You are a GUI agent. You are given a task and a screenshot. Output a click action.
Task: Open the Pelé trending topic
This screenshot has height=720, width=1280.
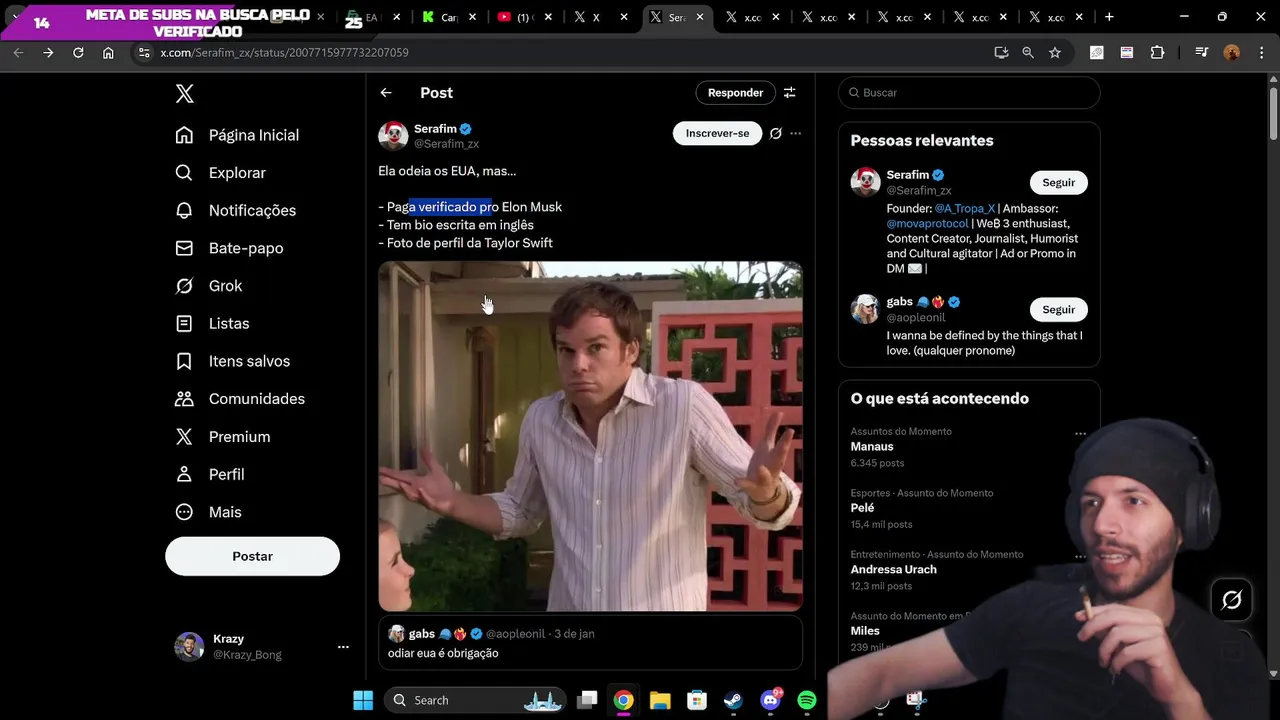click(x=862, y=508)
